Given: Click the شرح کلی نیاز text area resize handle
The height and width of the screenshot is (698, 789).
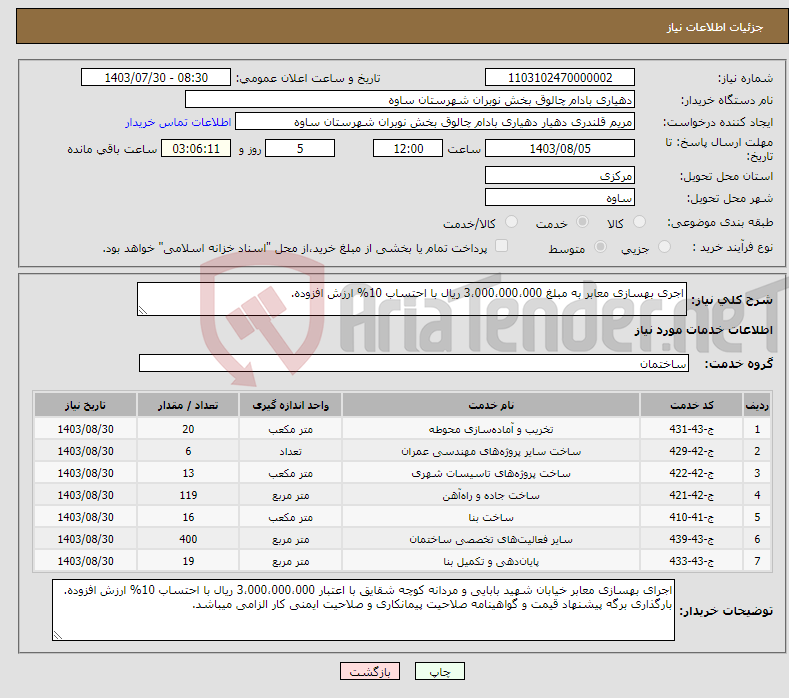Looking at the screenshot, I should 143,310.
